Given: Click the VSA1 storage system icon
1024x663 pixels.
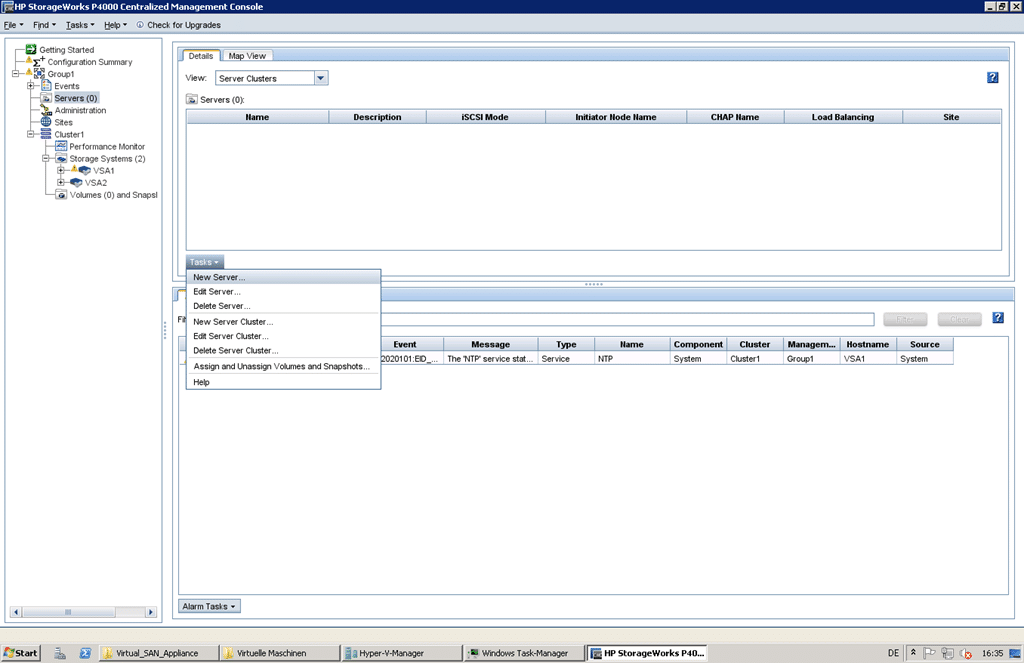Looking at the screenshot, I should 84,170.
